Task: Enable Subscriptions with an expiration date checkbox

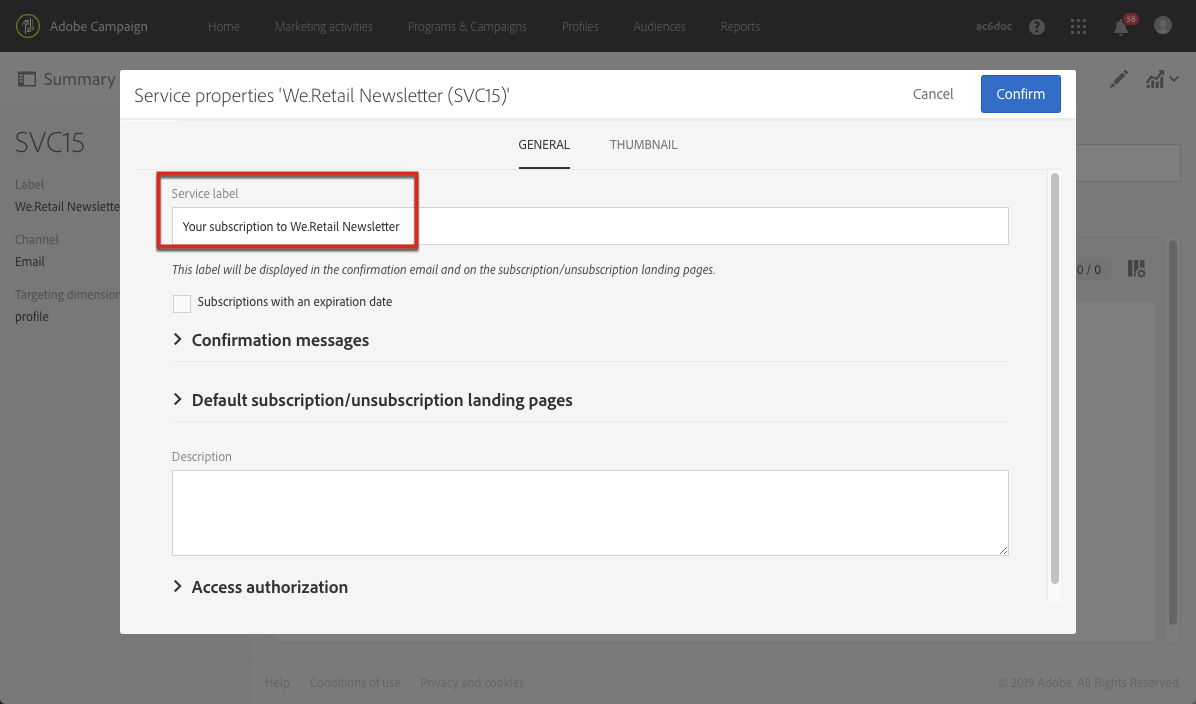Action: click(x=182, y=303)
